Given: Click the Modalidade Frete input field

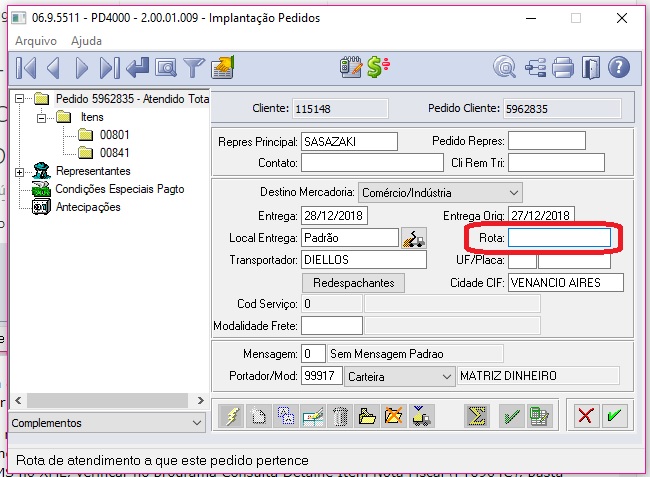Looking at the screenshot, I should pyautogui.click(x=332, y=326).
